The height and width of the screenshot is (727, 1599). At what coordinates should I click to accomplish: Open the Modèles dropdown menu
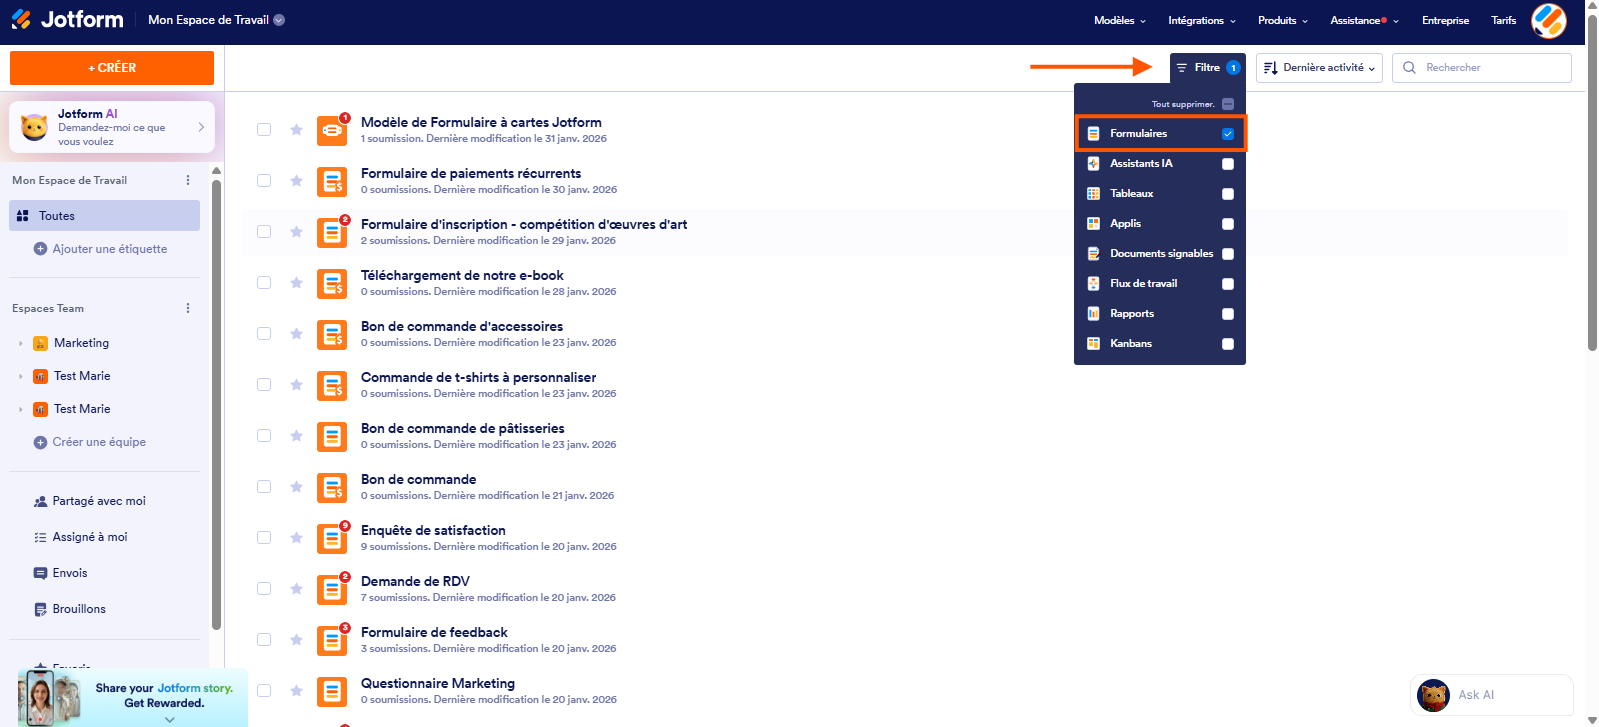tap(1120, 20)
